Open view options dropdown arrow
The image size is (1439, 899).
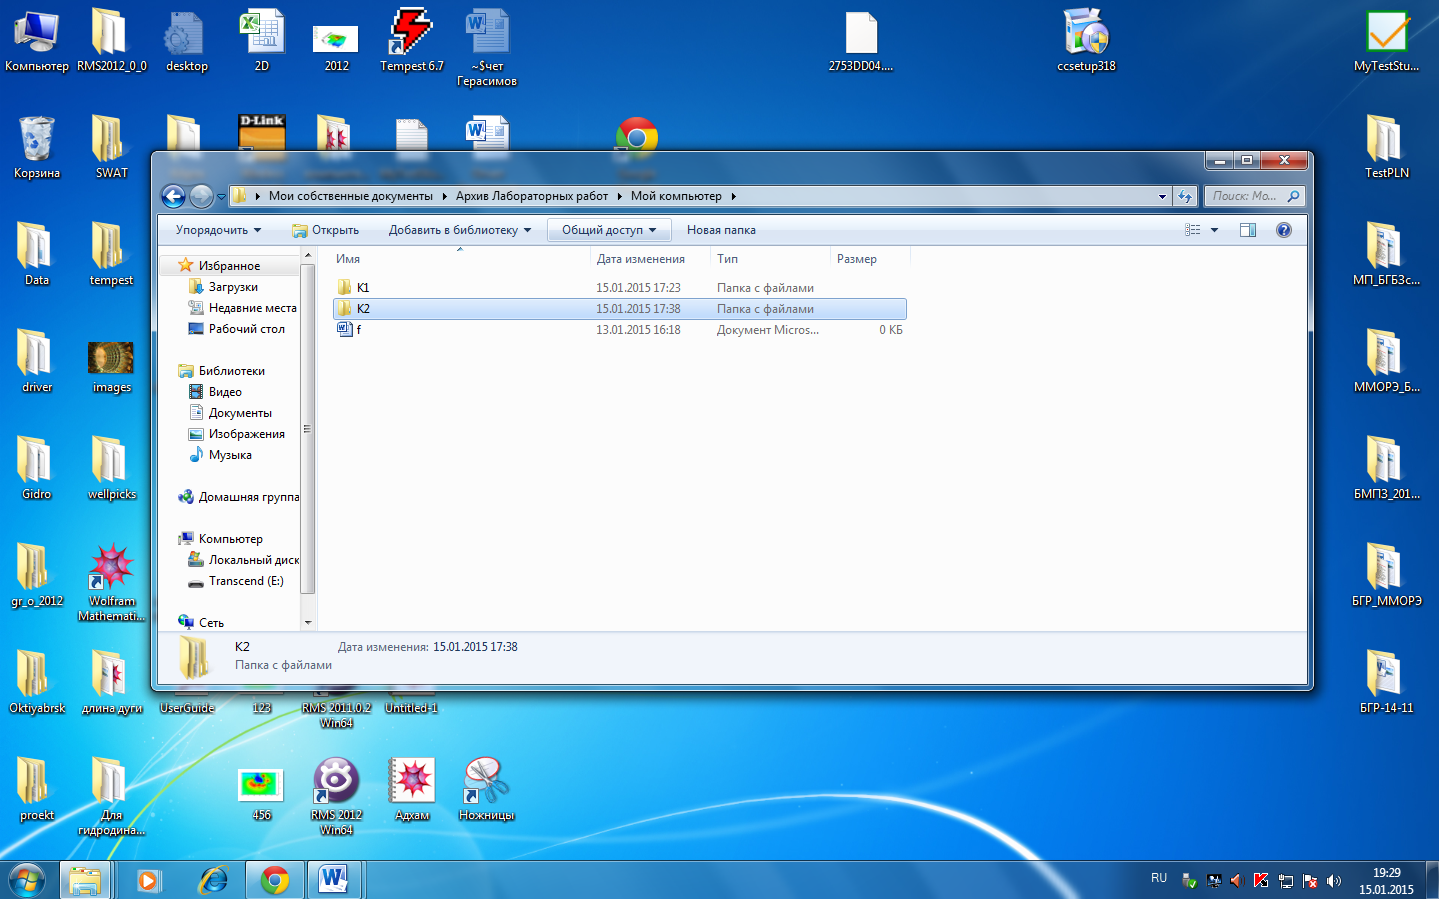(1215, 230)
